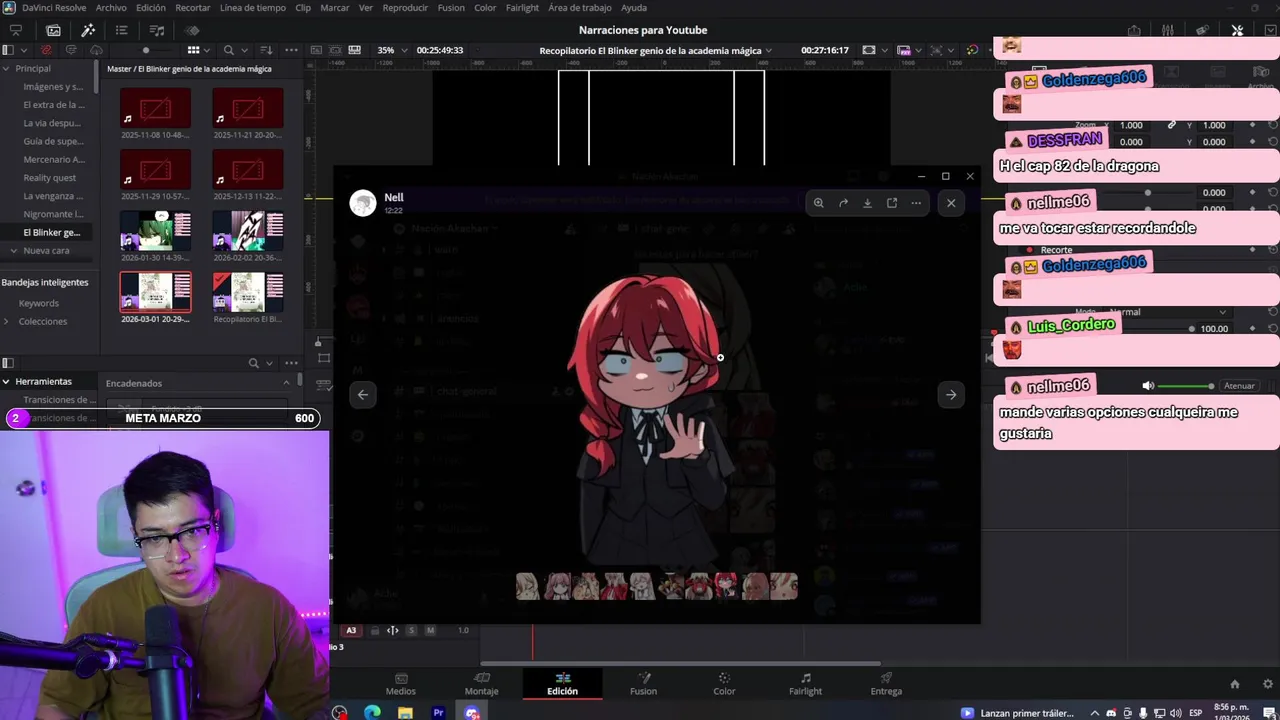Mute the volume speaker icon in chat overlay
The height and width of the screenshot is (720, 1280).
click(1148, 386)
